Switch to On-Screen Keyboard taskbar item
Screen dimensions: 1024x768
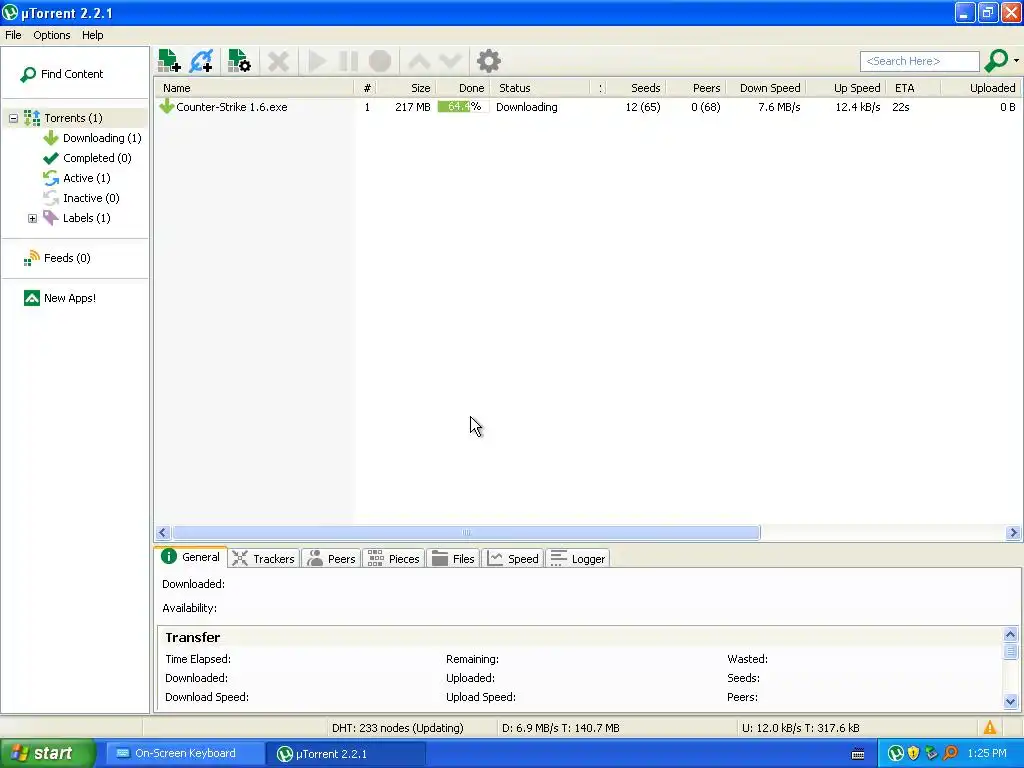[x=185, y=753]
